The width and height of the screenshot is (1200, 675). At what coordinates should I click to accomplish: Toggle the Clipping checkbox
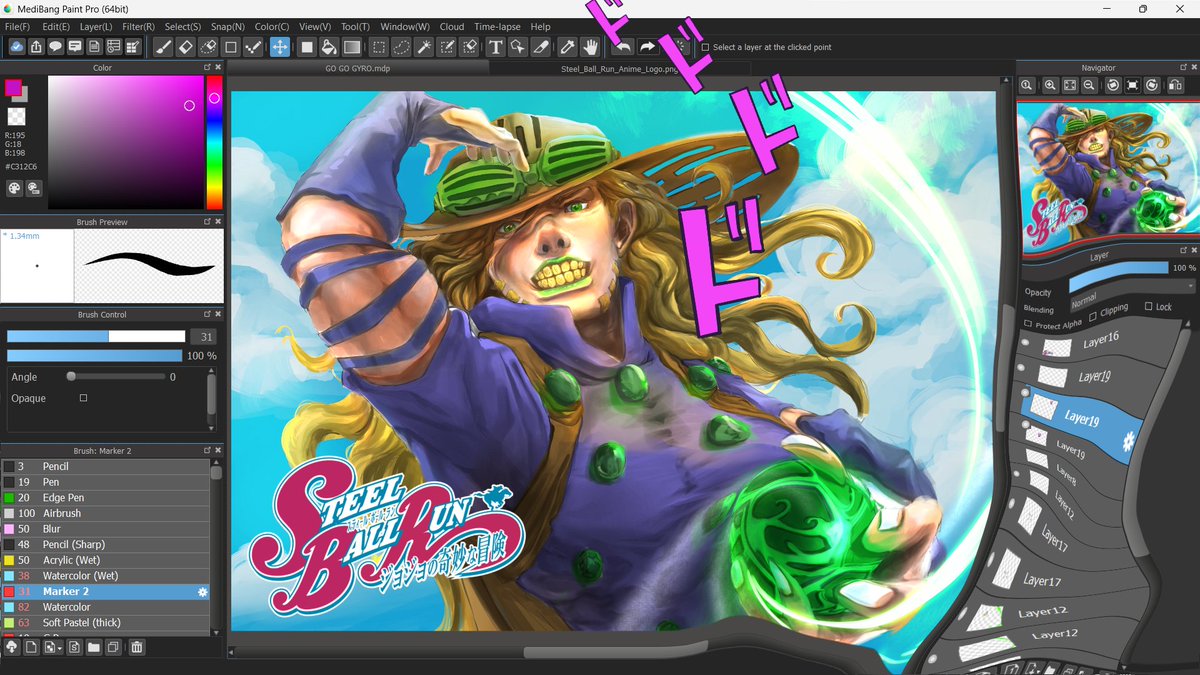pos(1092,315)
